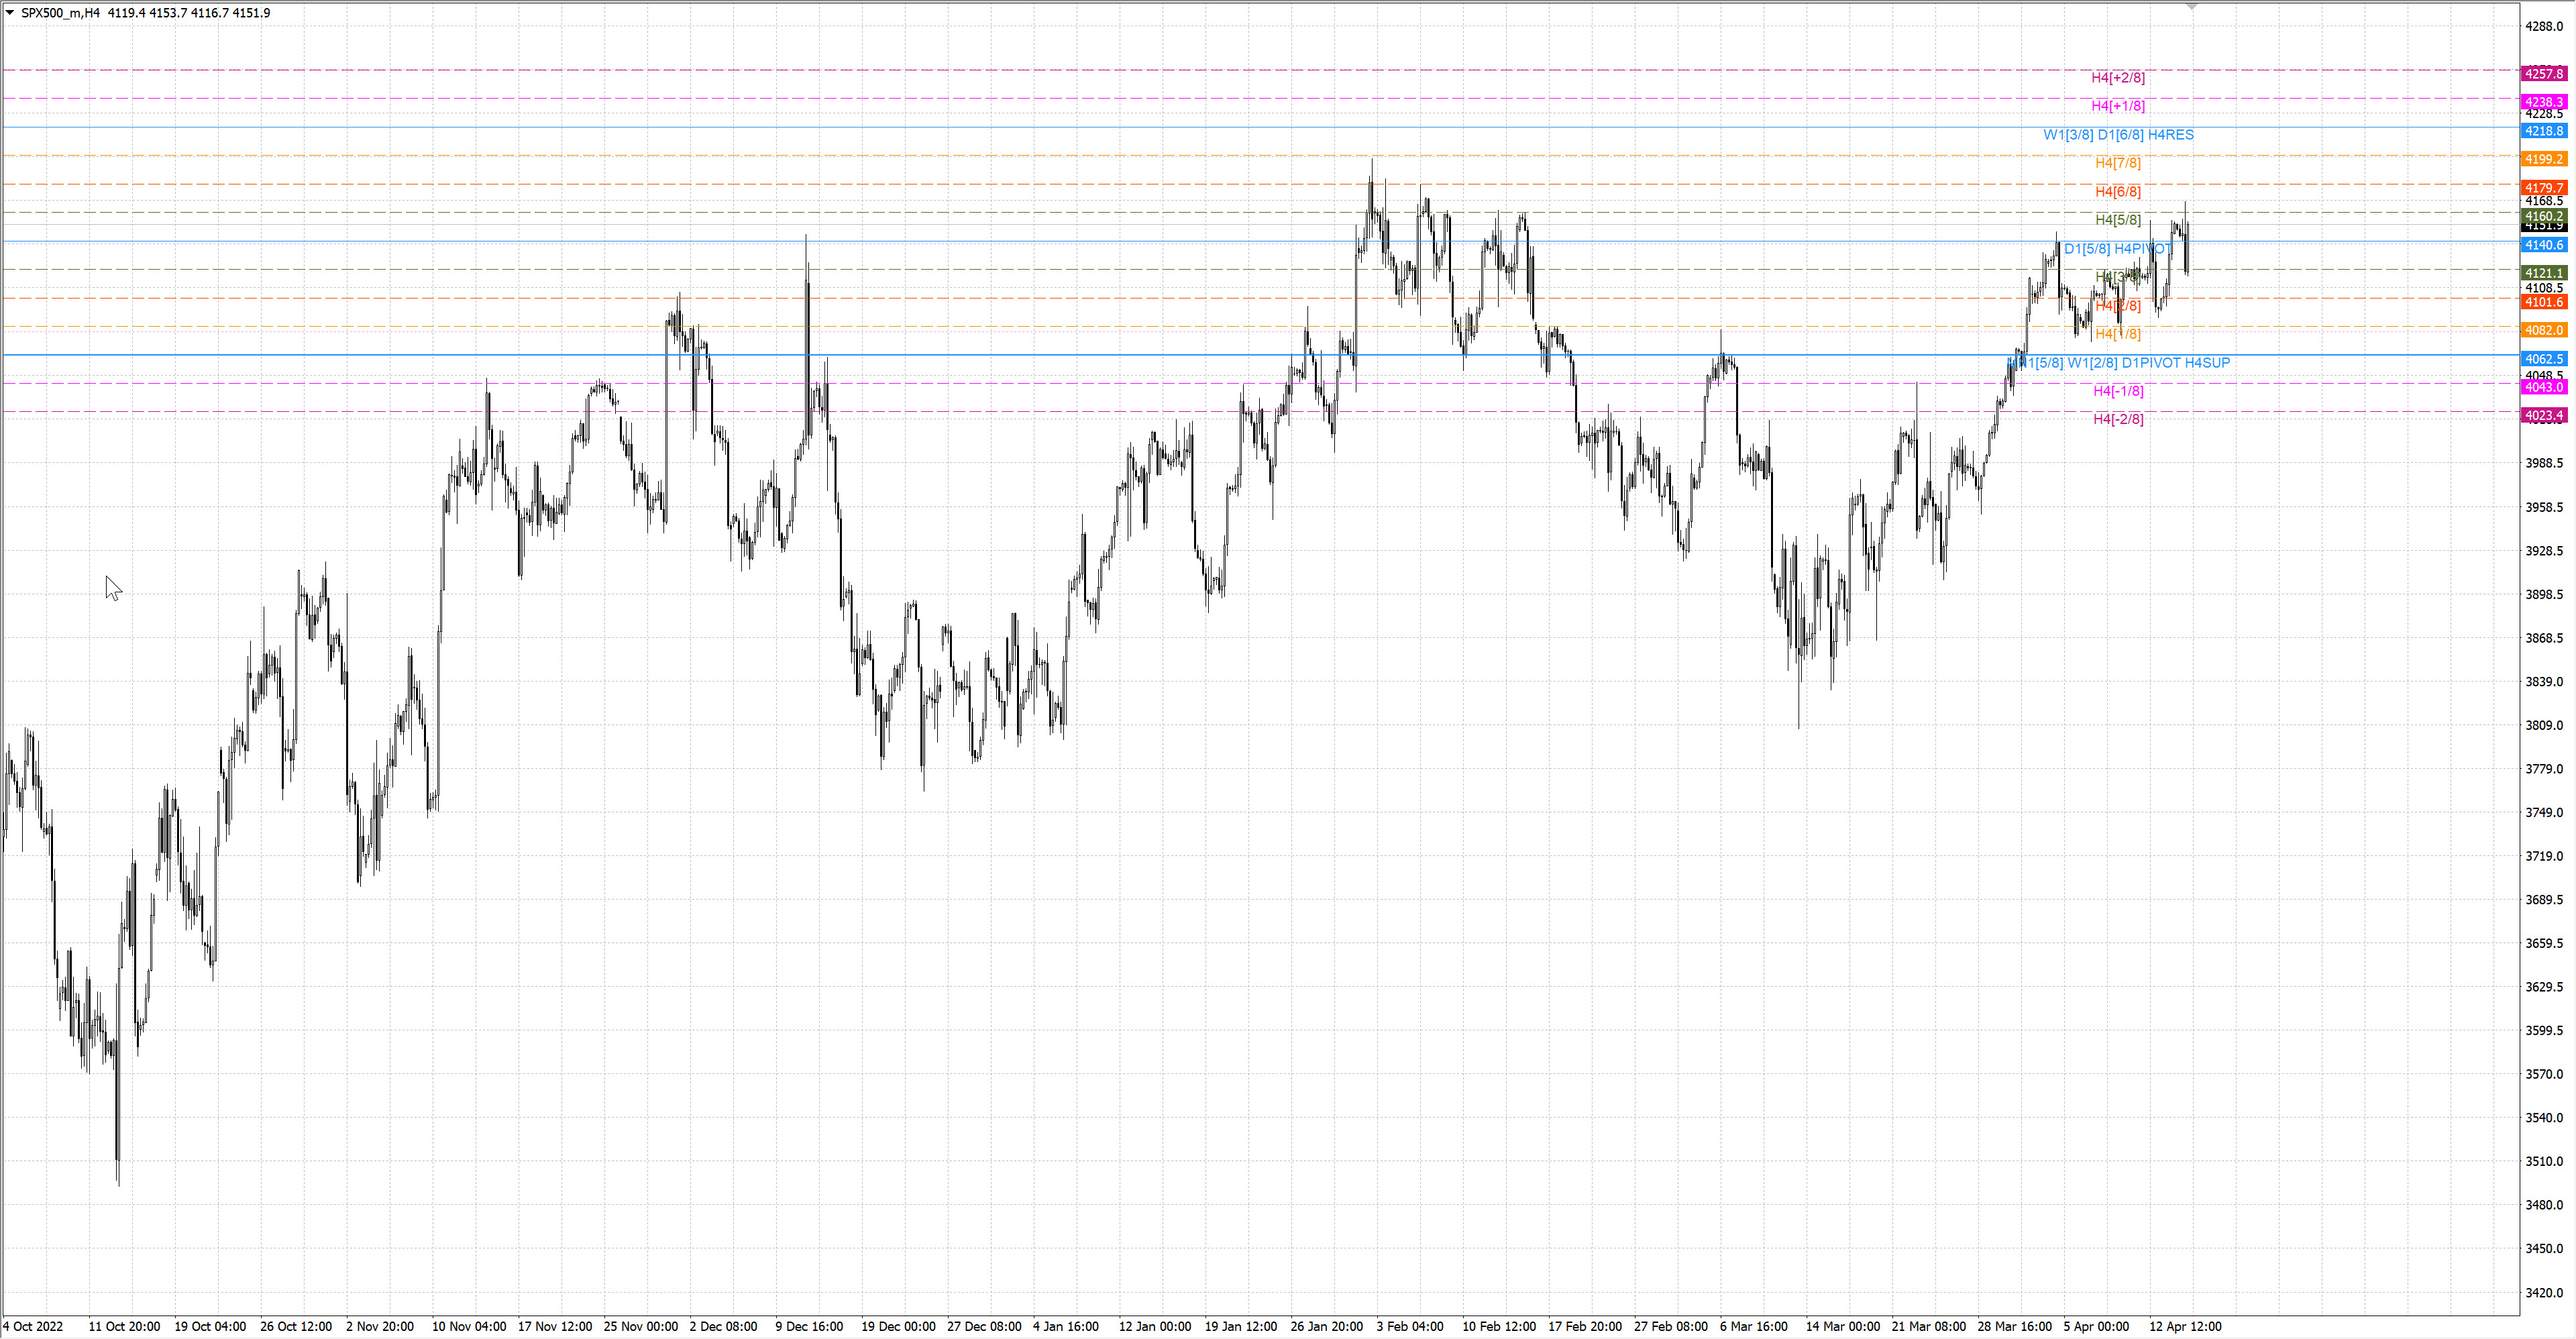
Task: Click the 3 Feb 04:00 time label
Action: pos(1409,1327)
